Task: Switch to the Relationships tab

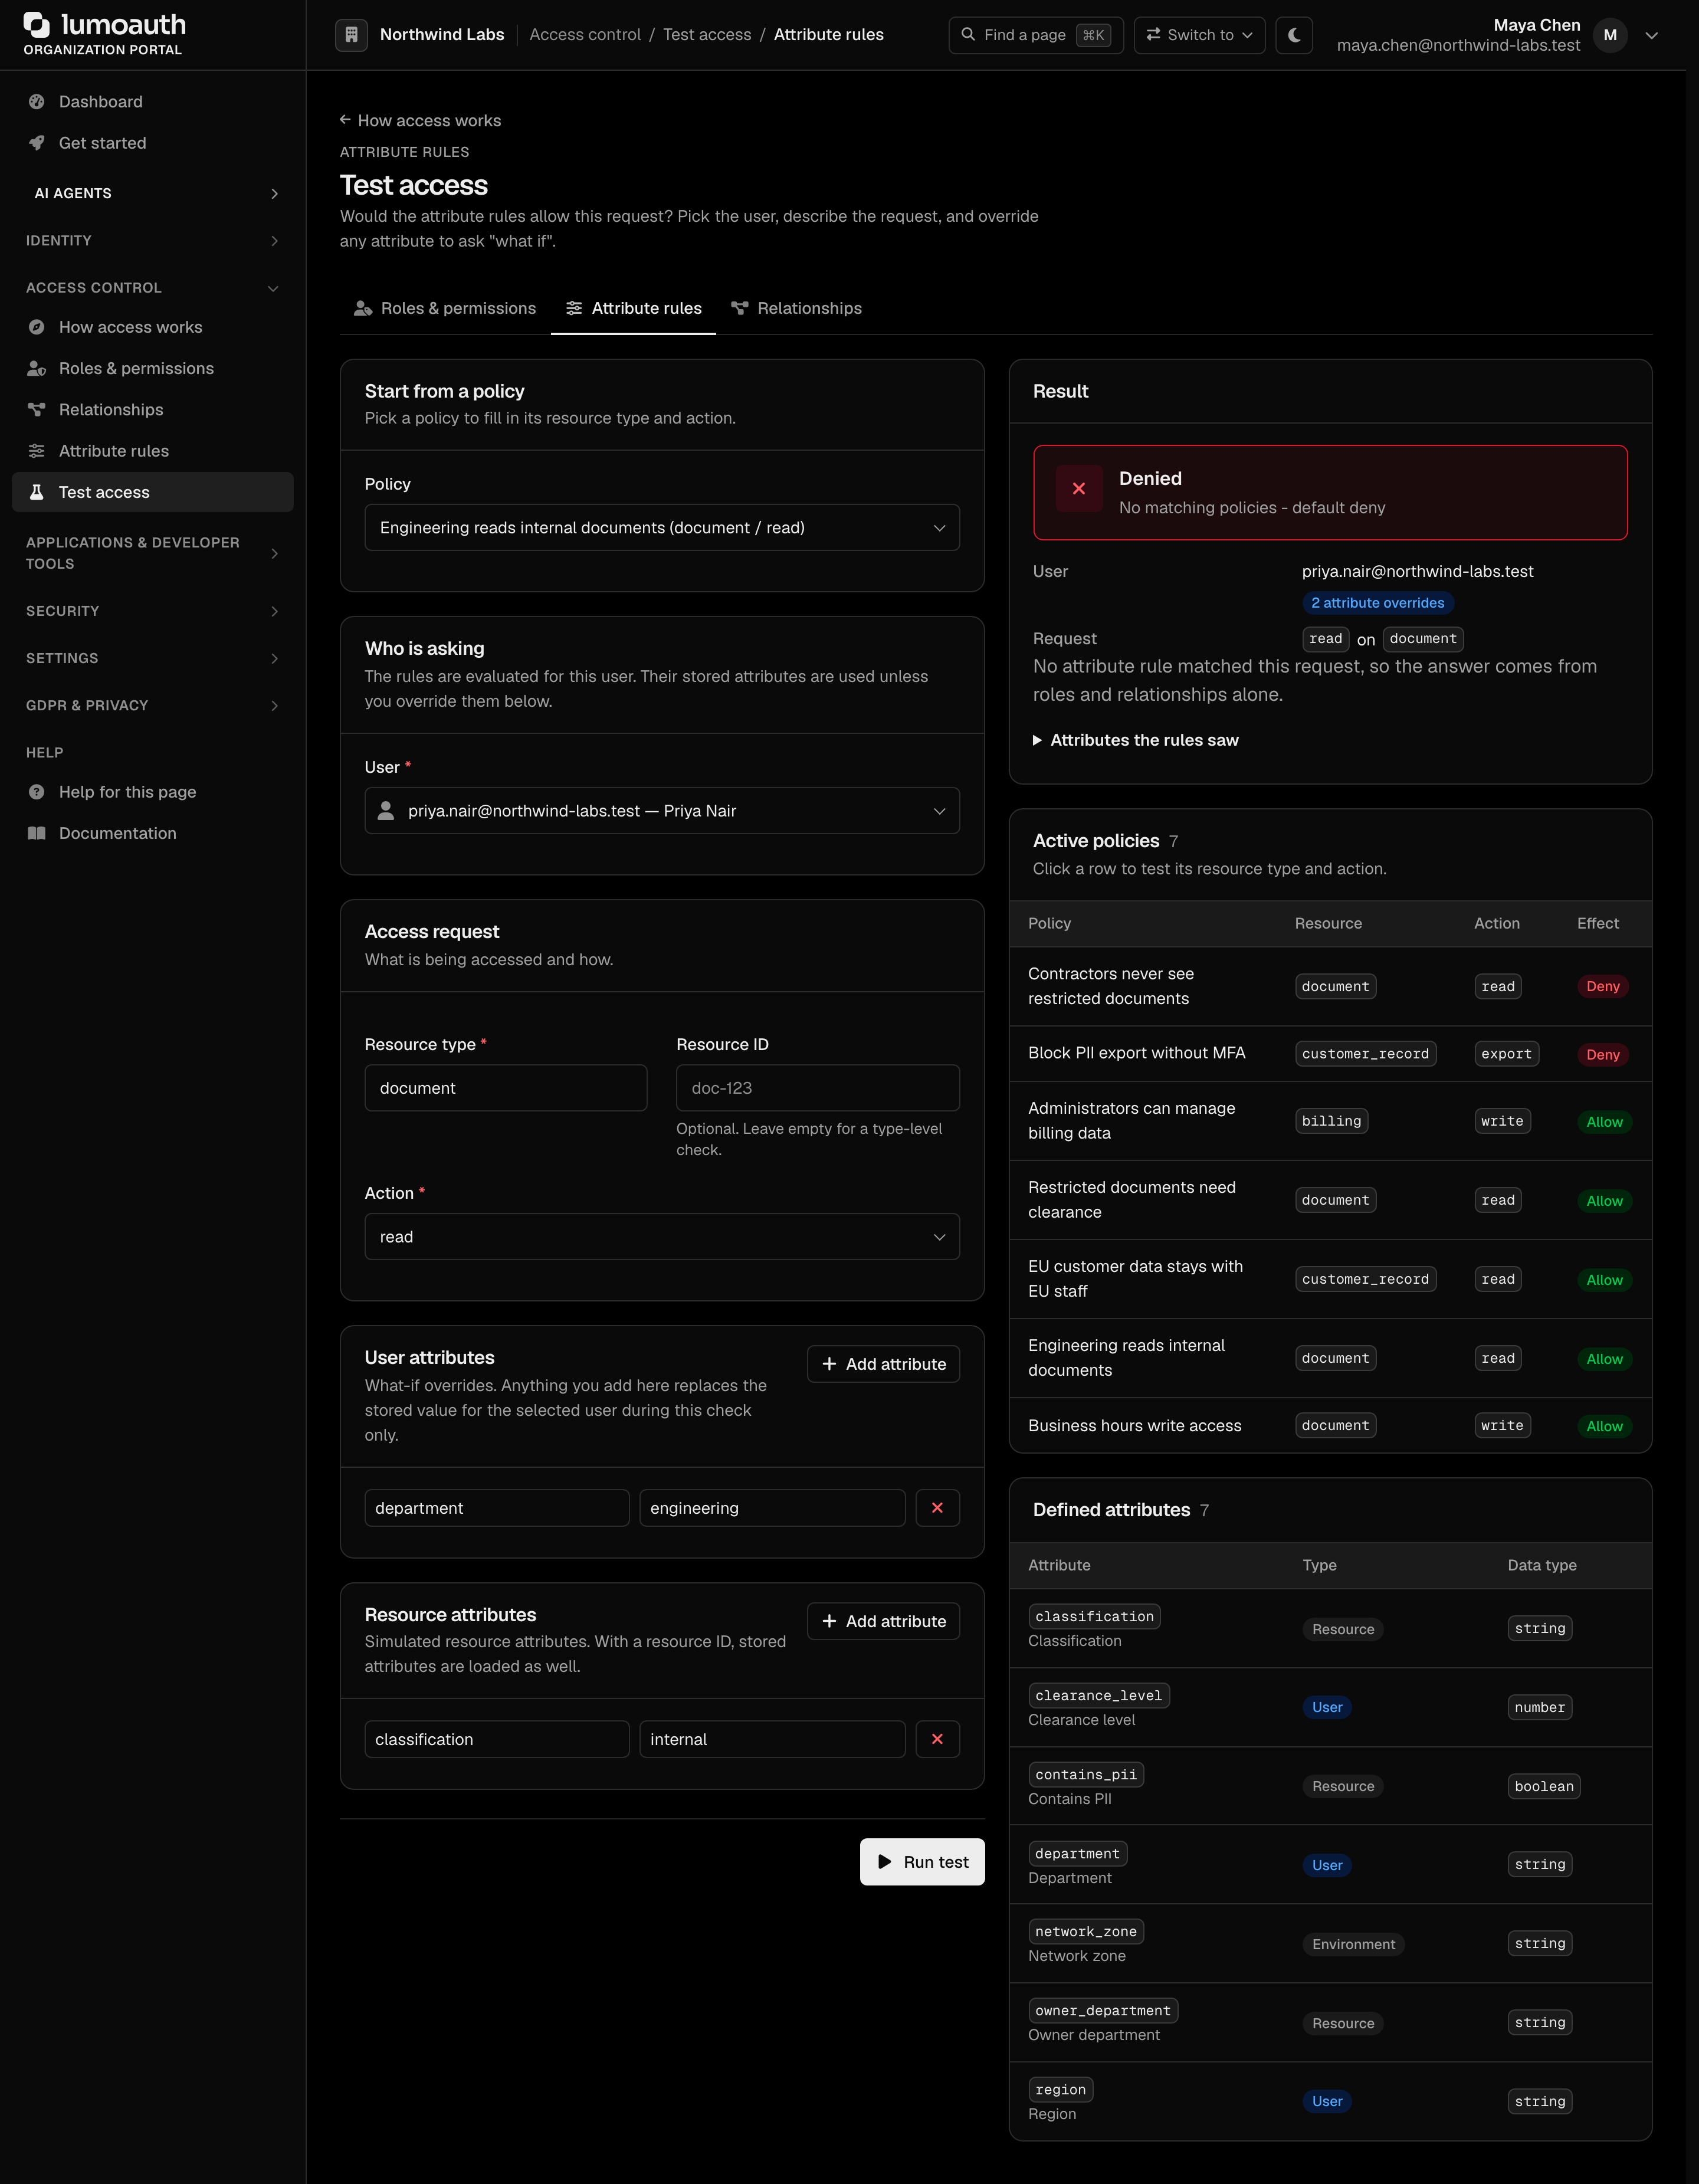Action: point(796,309)
